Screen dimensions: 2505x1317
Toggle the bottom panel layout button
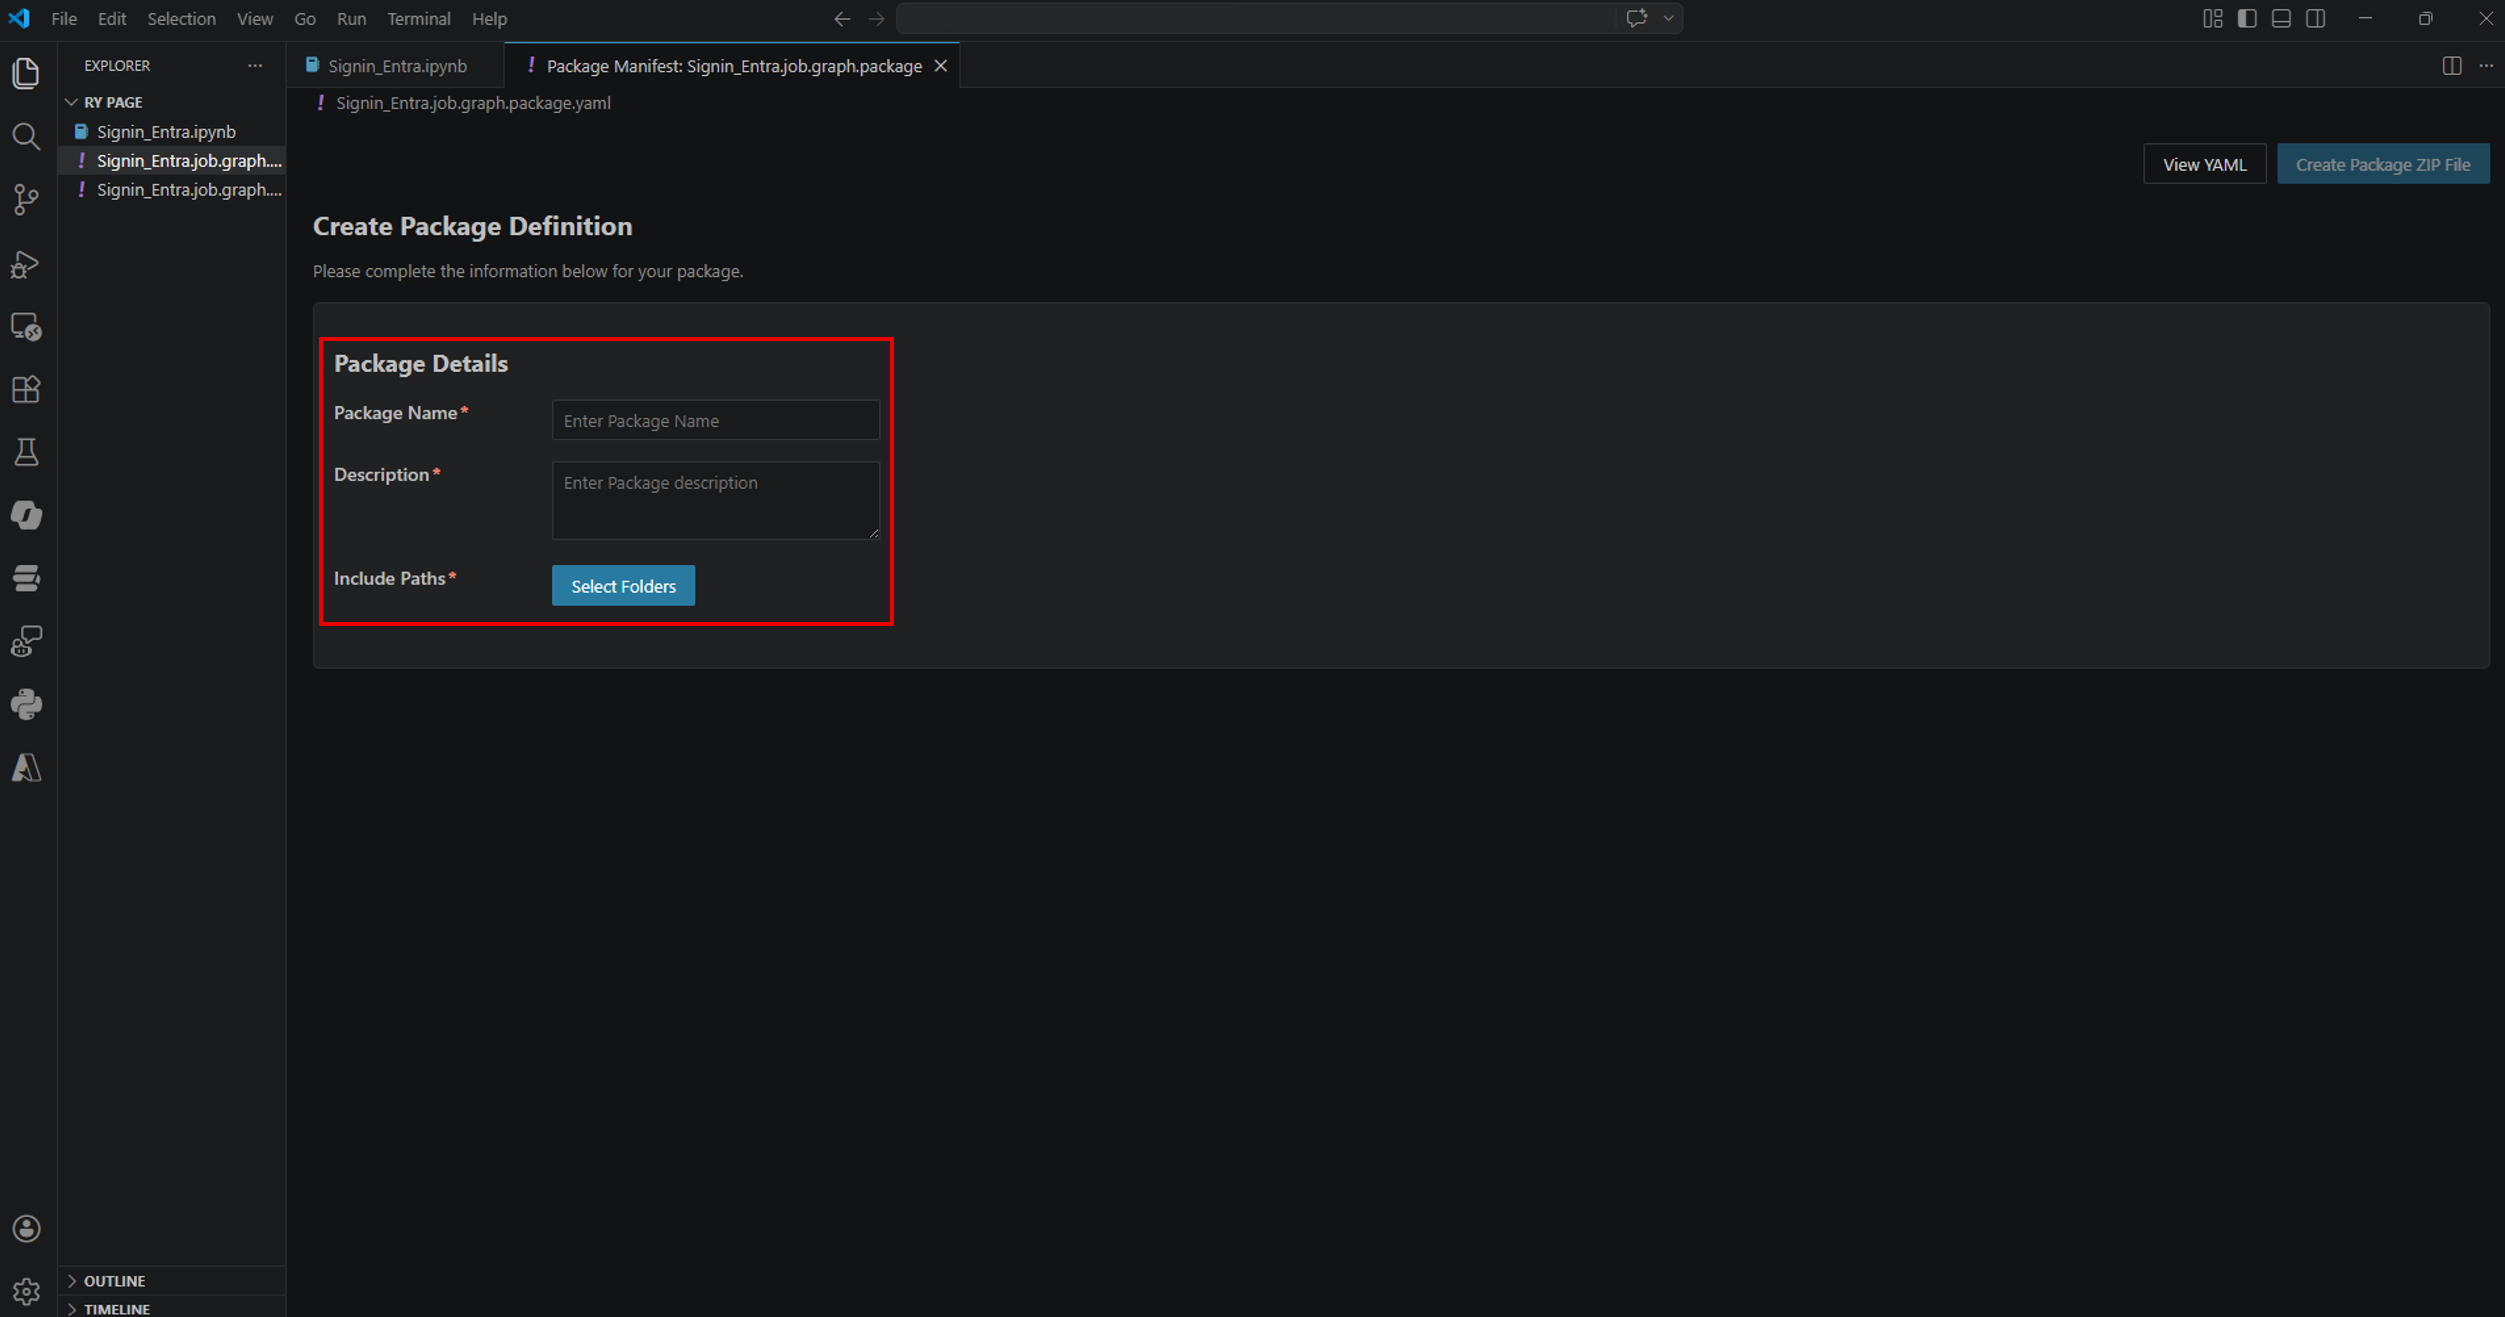coord(2281,18)
